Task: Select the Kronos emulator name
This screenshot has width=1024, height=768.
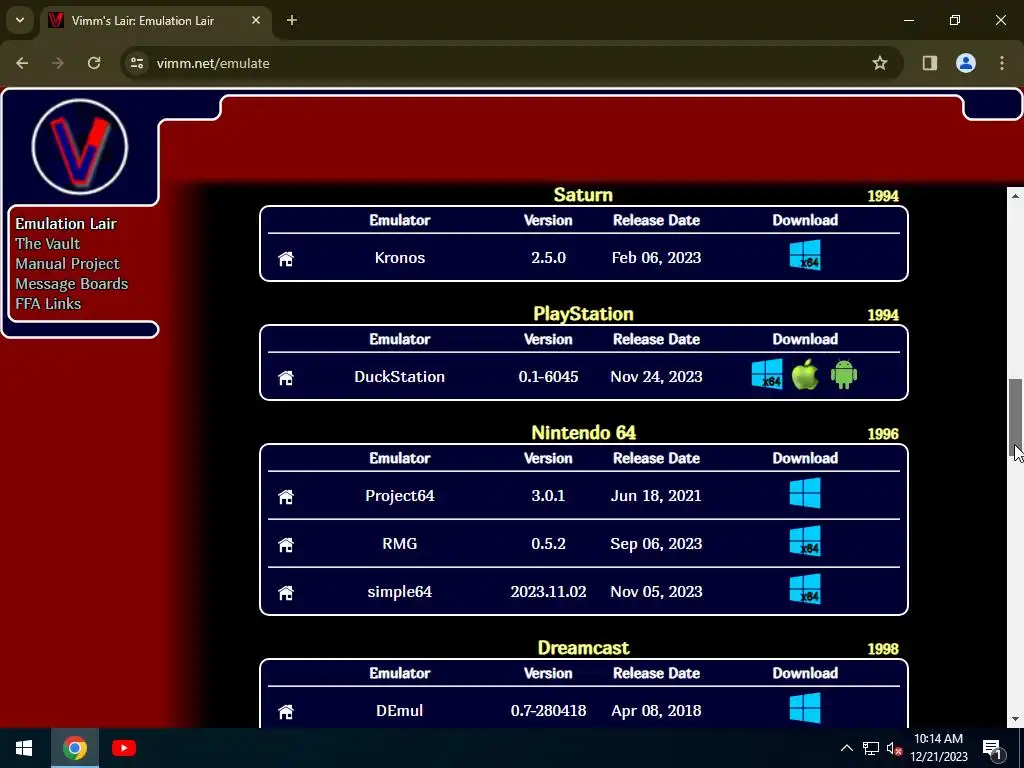Action: coord(400,258)
